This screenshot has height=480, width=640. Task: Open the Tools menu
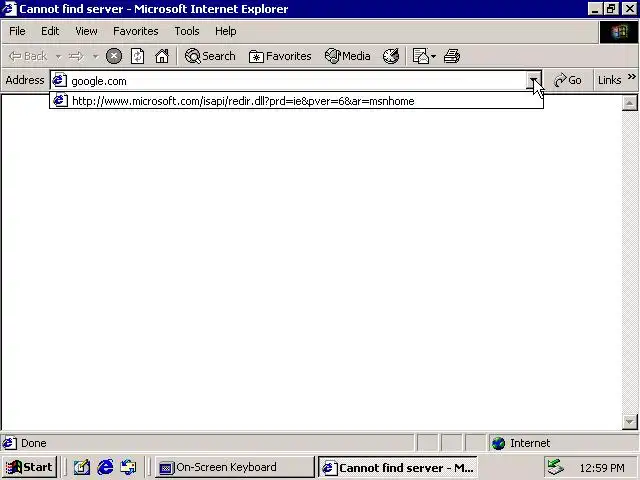(187, 31)
